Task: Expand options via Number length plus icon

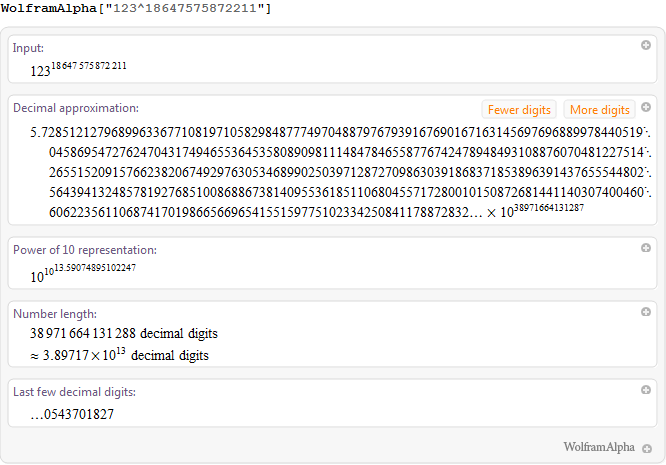Action: pyautogui.click(x=646, y=312)
